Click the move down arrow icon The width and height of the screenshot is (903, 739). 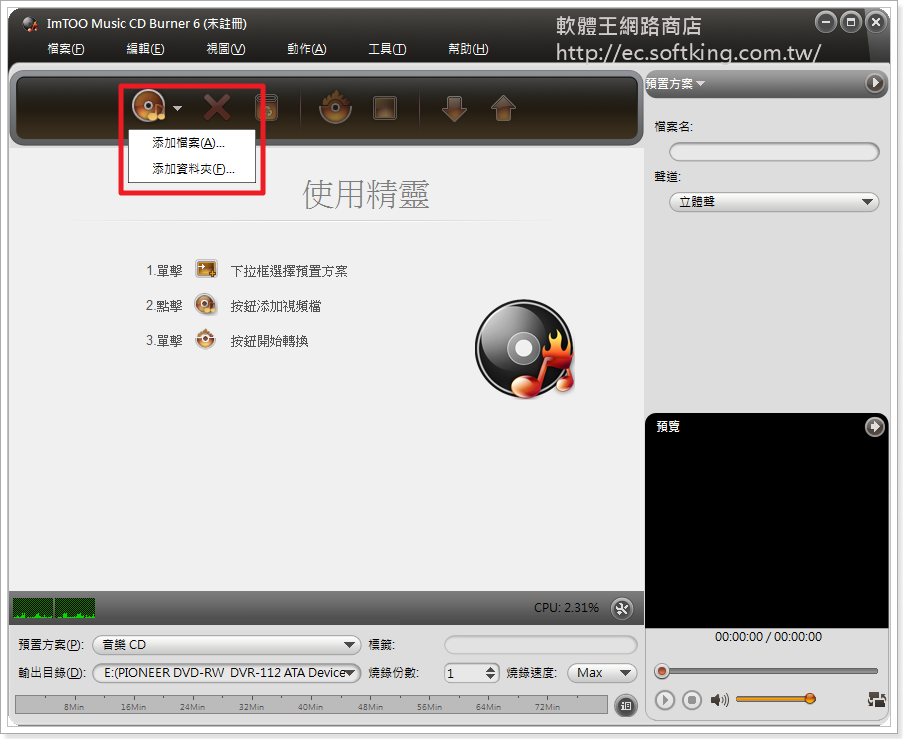pos(454,108)
